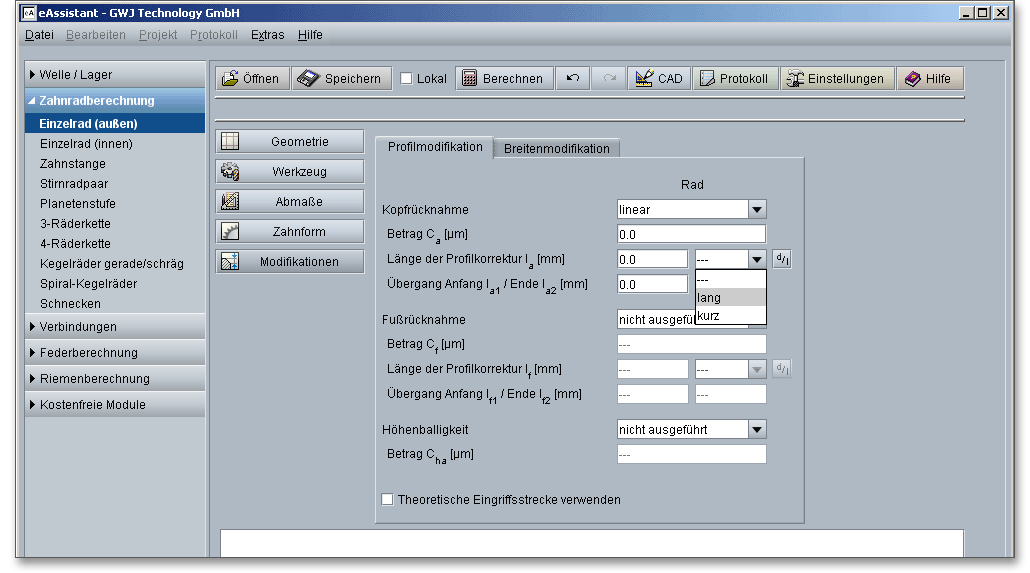This screenshot has width=1030, height=573.
Task: Open the Hilfe book icon button
Action: tap(928, 79)
